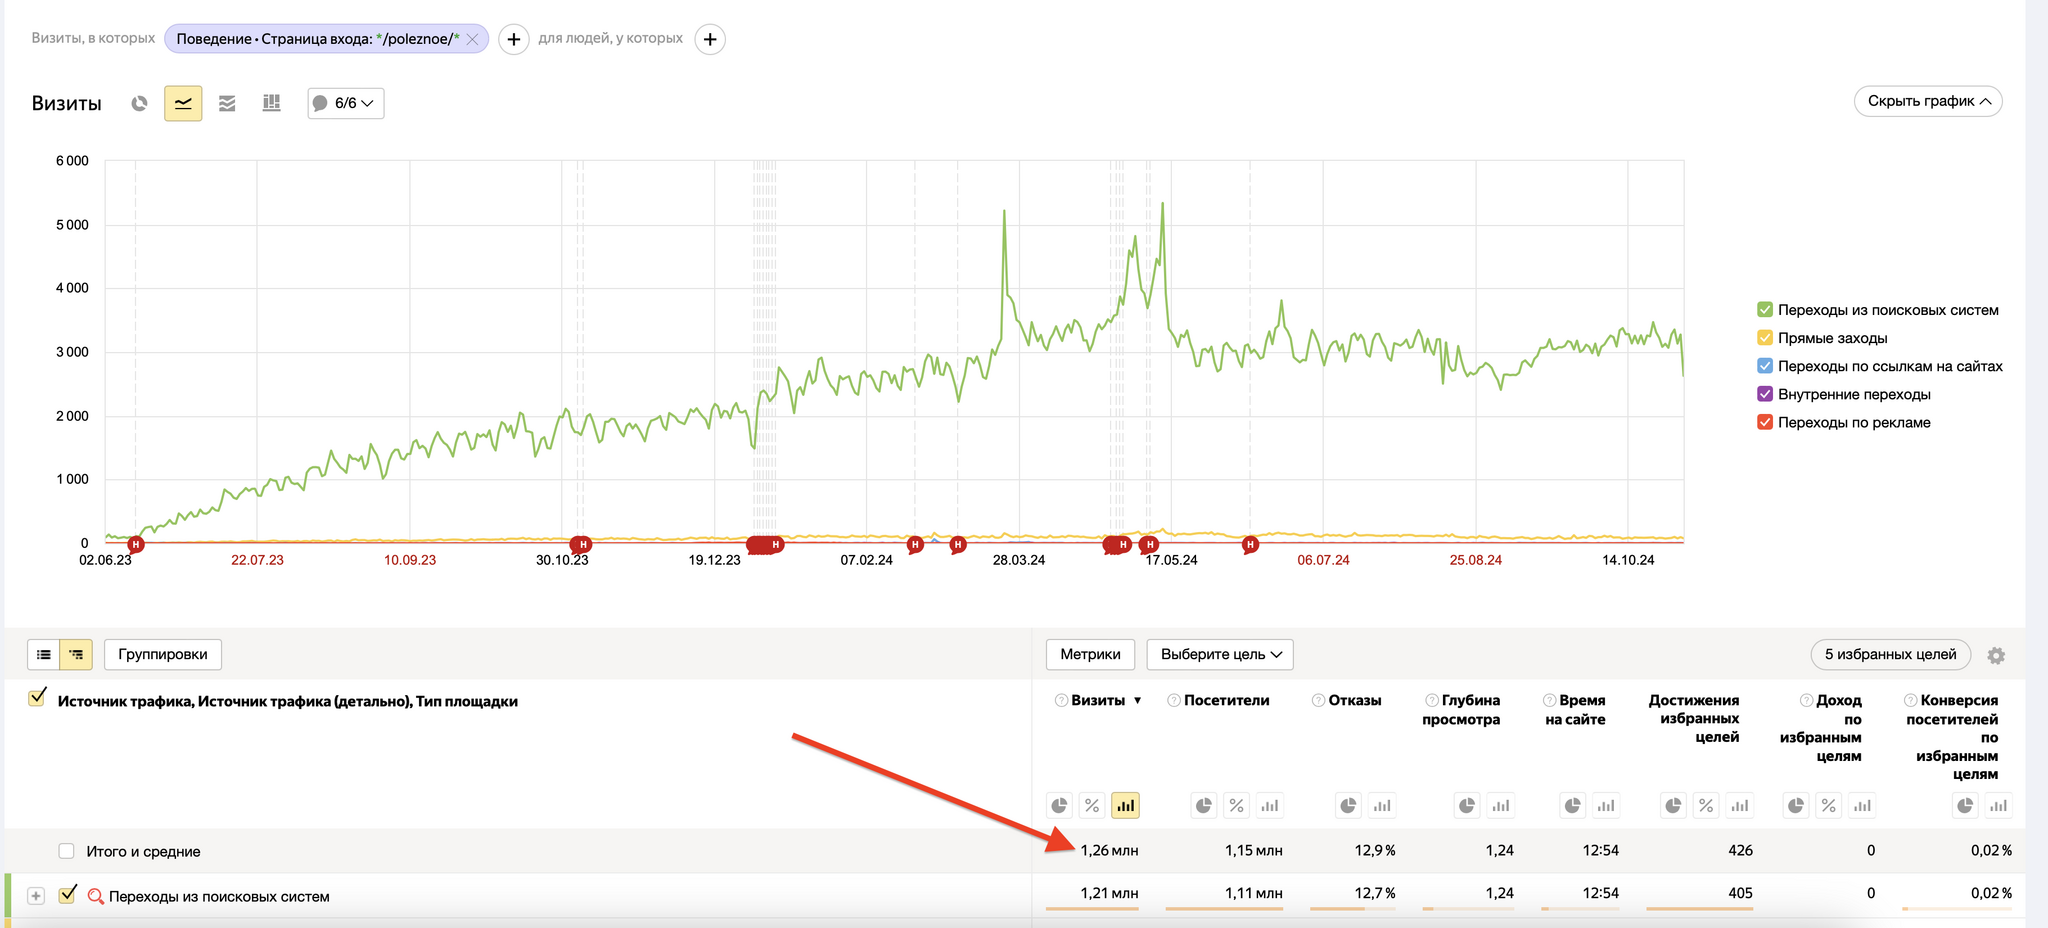Open the 6/6 chart notes dropdown
The height and width of the screenshot is (928, 2048).
pos(345,103)
